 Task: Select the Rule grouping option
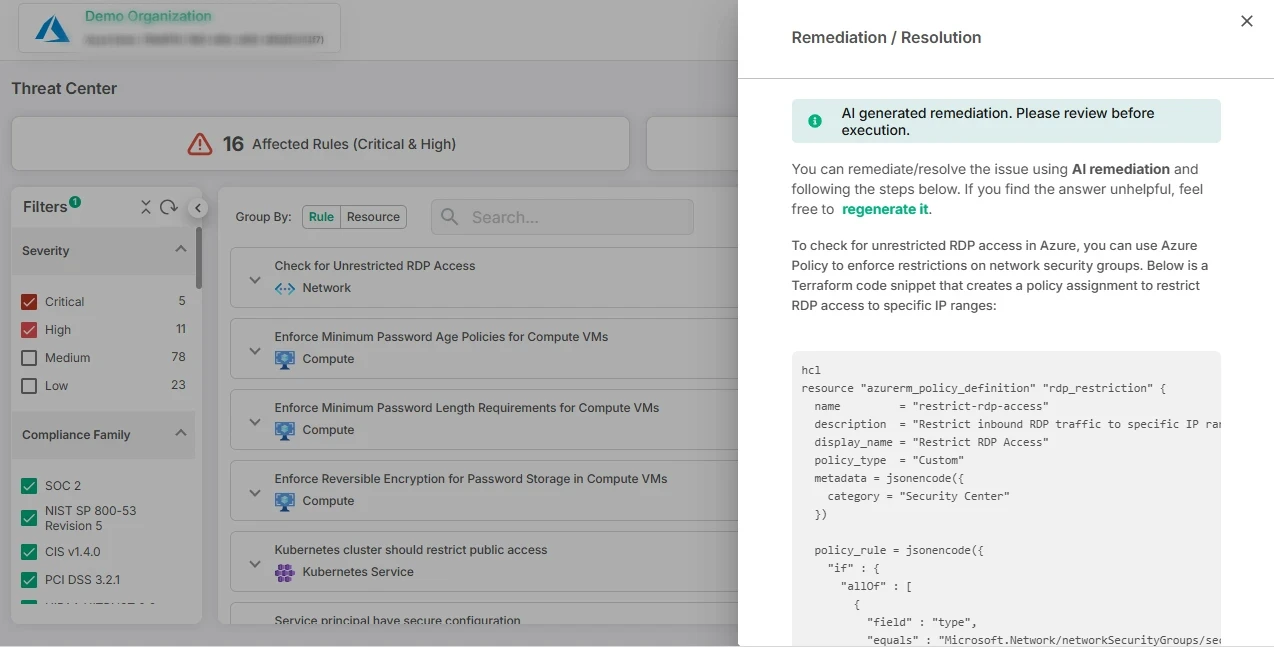(x=321, y=217)
